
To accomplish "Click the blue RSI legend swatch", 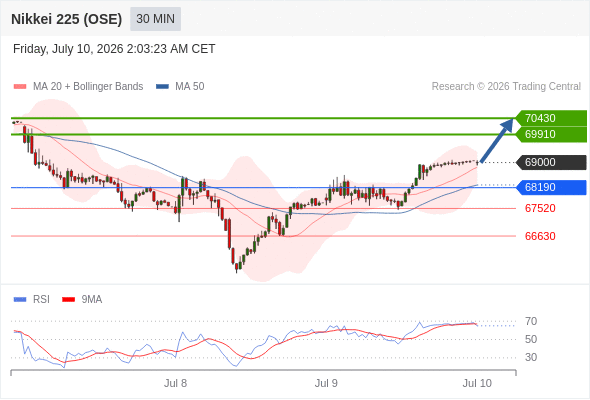I will coord(20,300).
